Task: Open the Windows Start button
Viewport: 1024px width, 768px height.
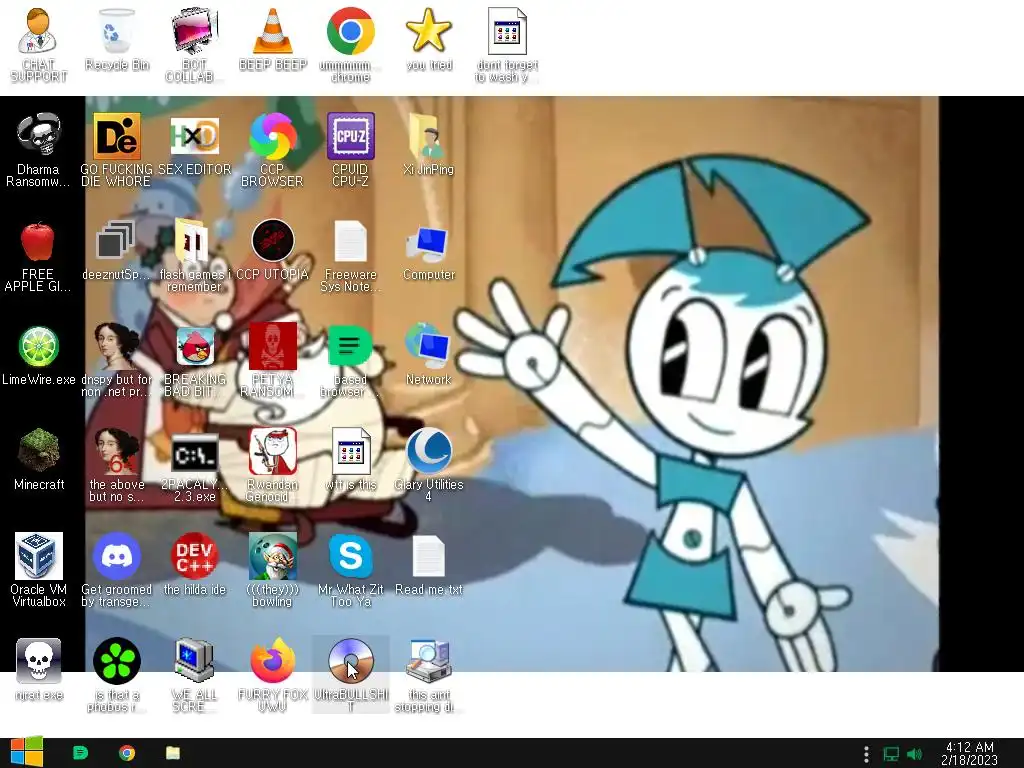Action: [x=27, y=753]
